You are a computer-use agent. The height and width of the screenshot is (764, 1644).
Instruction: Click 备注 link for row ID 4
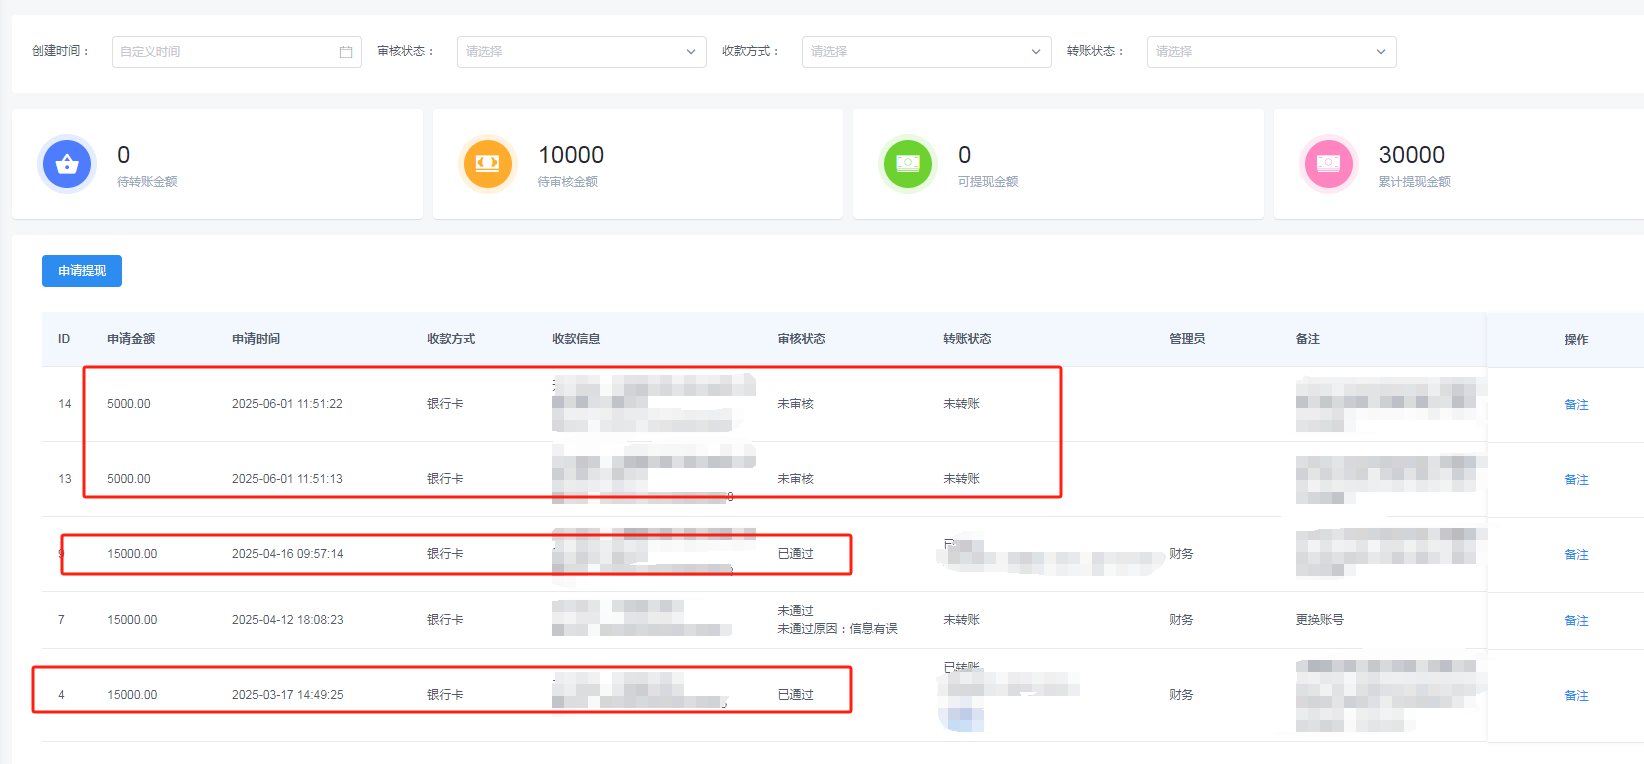click(x=1576, y=696)
